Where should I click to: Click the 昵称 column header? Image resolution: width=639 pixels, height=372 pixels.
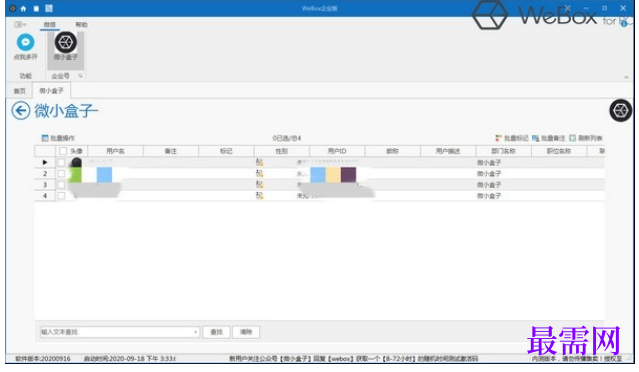[x=392, y=151]
